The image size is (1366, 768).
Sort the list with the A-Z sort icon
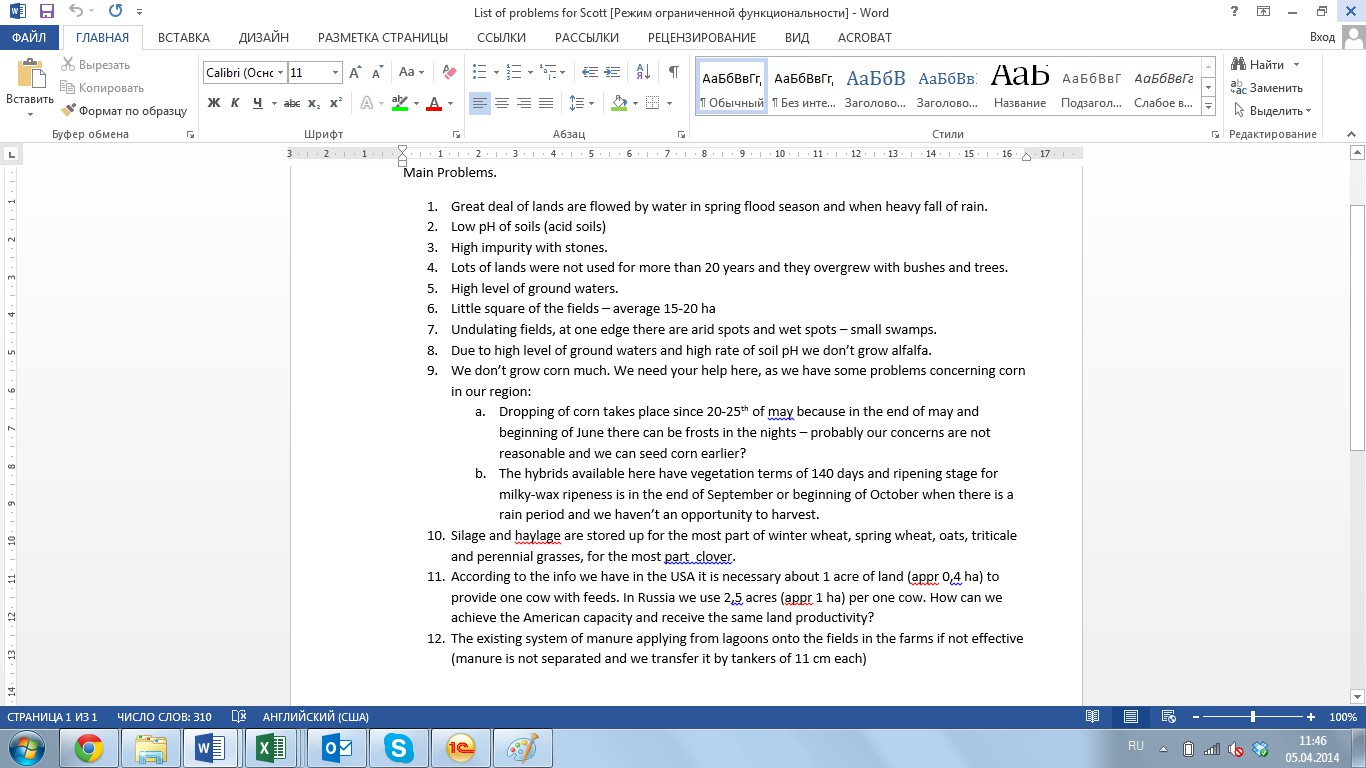click(643, 72)
